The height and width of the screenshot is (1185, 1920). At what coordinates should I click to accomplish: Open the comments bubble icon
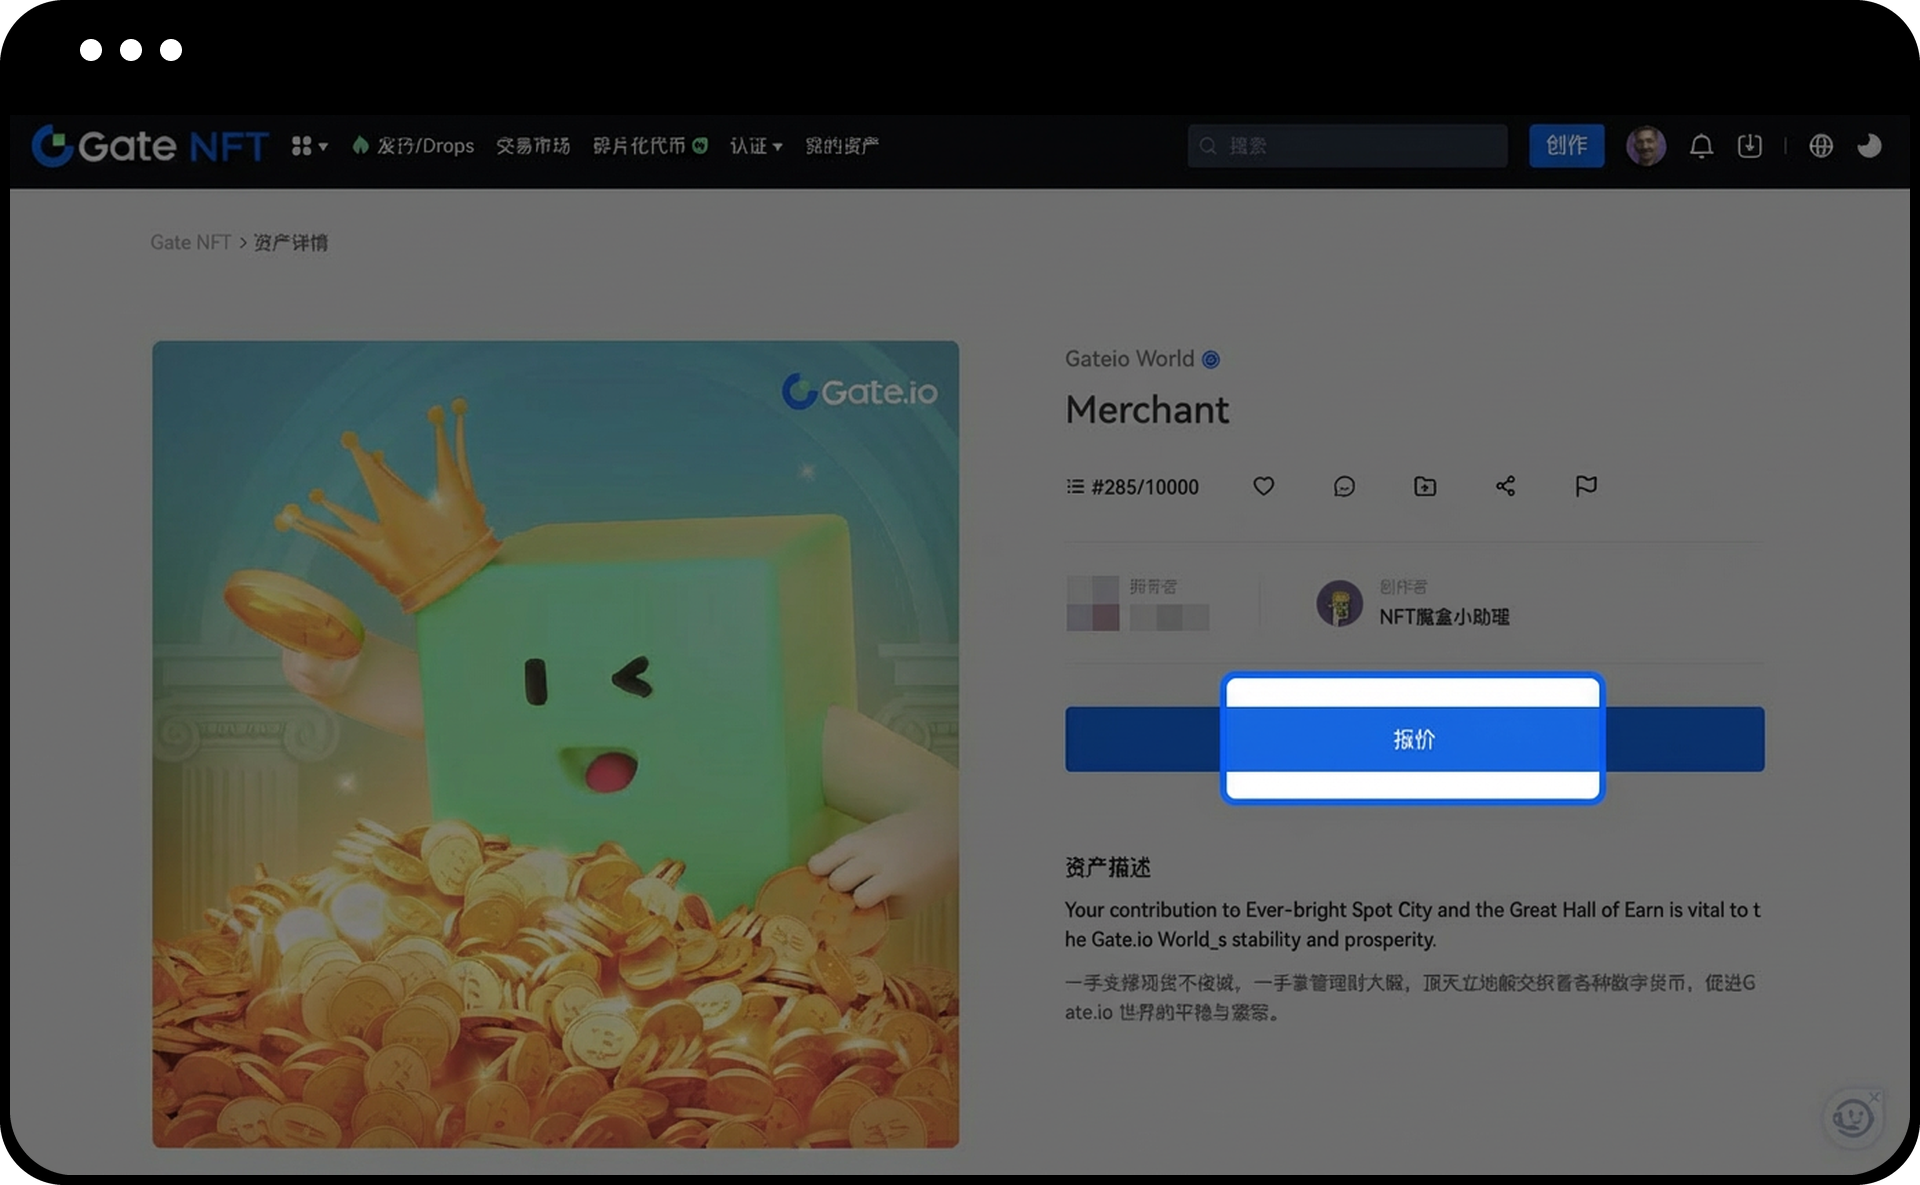pyautogui.click(x=1344, y=486)
